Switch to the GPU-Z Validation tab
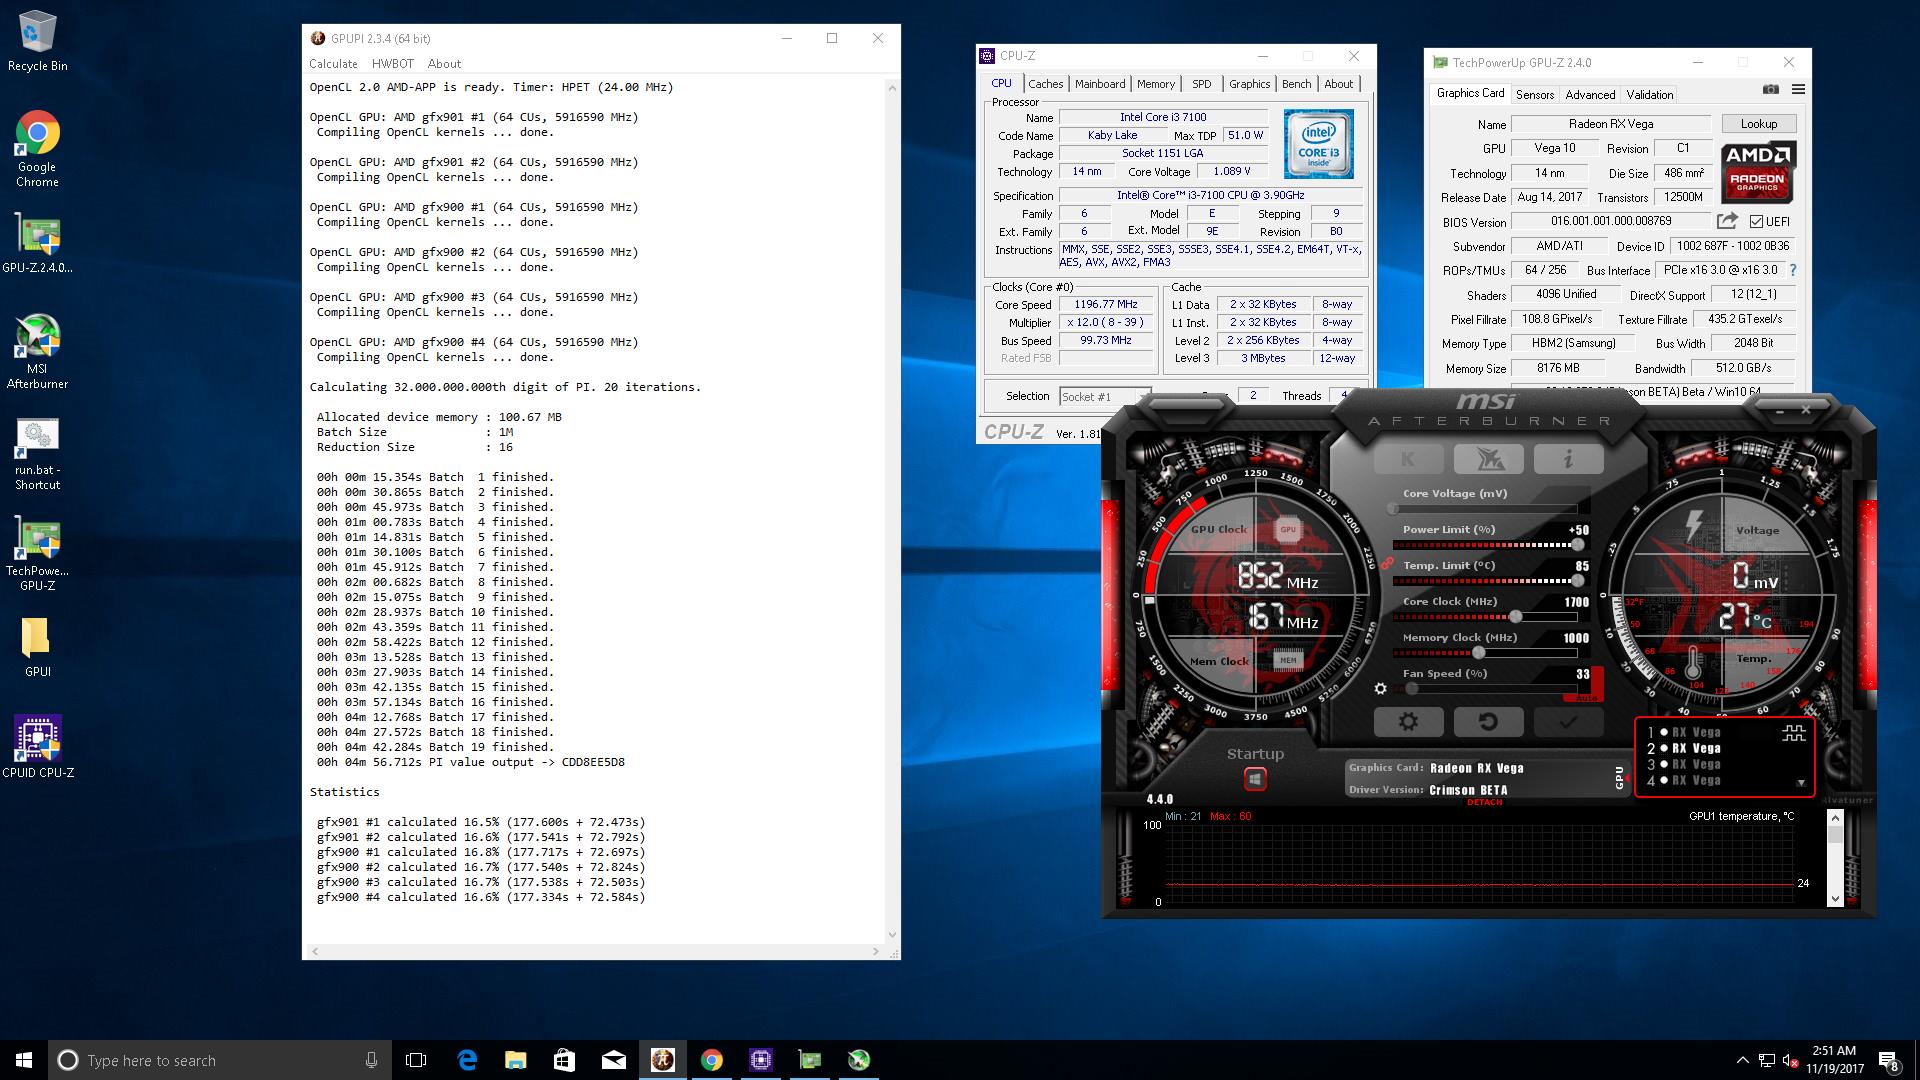The width and height of the screenshot is (1920, 1080). (1650, 95)
